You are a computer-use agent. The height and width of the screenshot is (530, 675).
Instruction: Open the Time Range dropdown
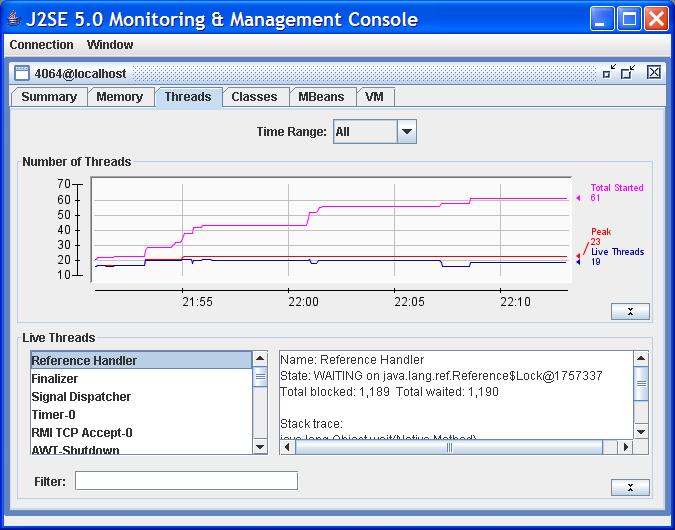pos(406,131)
